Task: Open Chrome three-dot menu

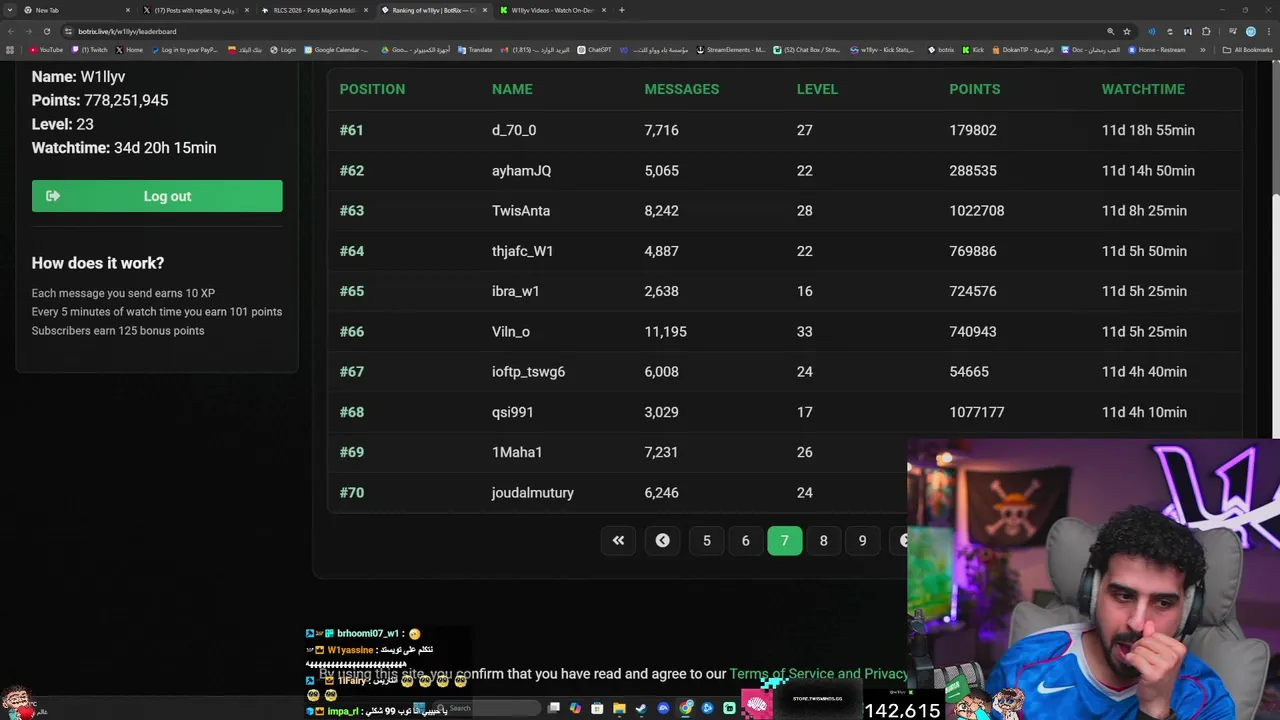Action: point(1269,31)
